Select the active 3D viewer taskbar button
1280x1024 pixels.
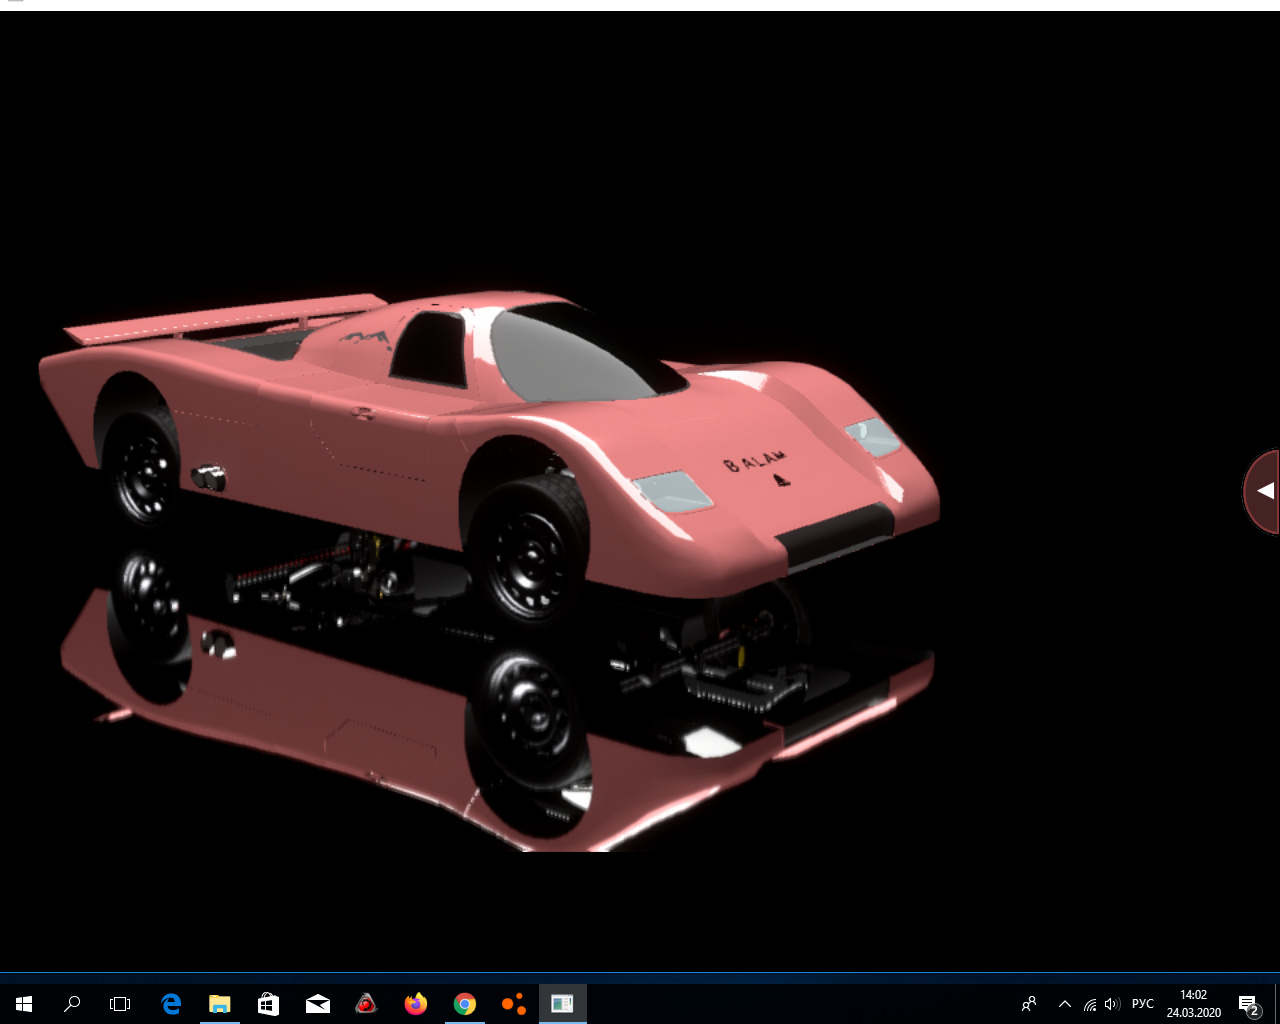coord(562,1003)
